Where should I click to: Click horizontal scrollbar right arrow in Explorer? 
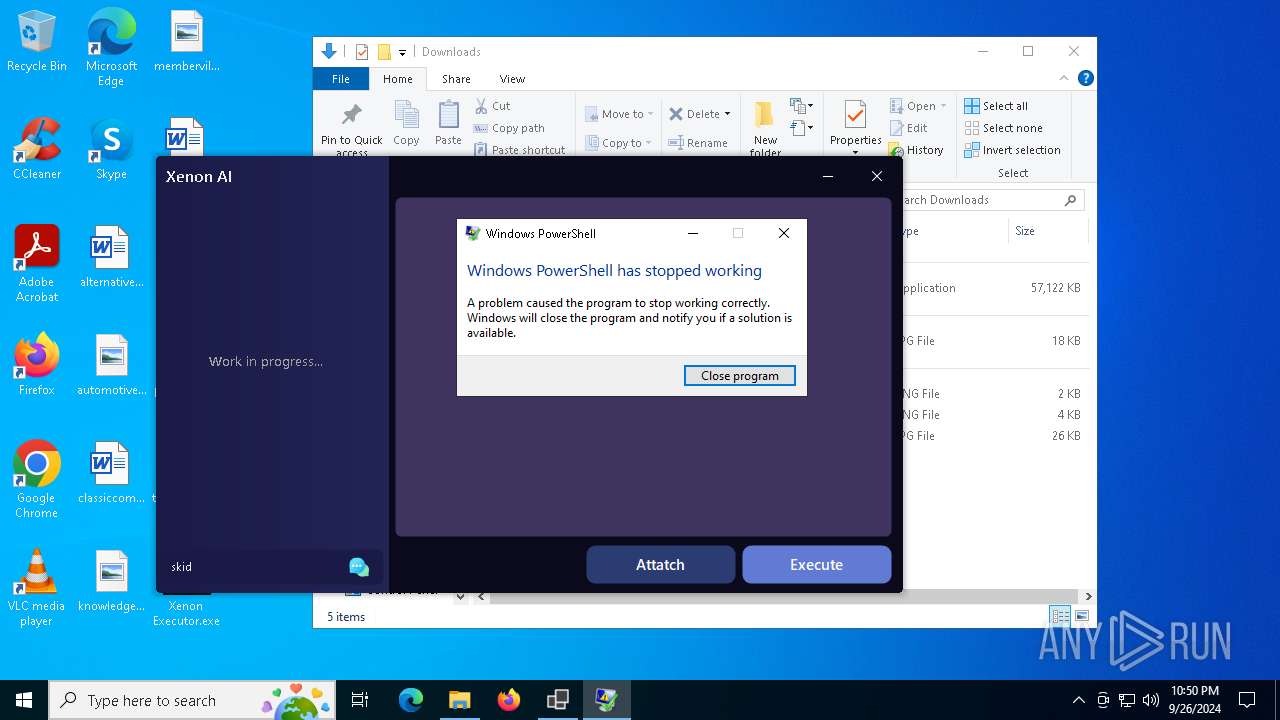(1088, 596)
